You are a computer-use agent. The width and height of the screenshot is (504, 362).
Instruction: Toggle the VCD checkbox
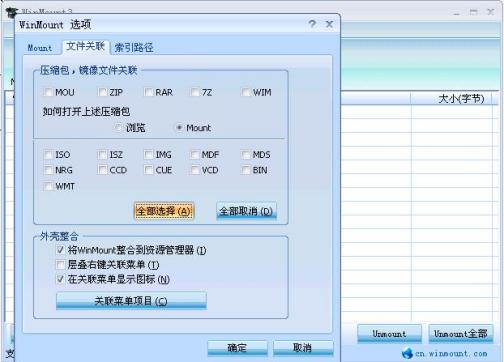(195, 170)
